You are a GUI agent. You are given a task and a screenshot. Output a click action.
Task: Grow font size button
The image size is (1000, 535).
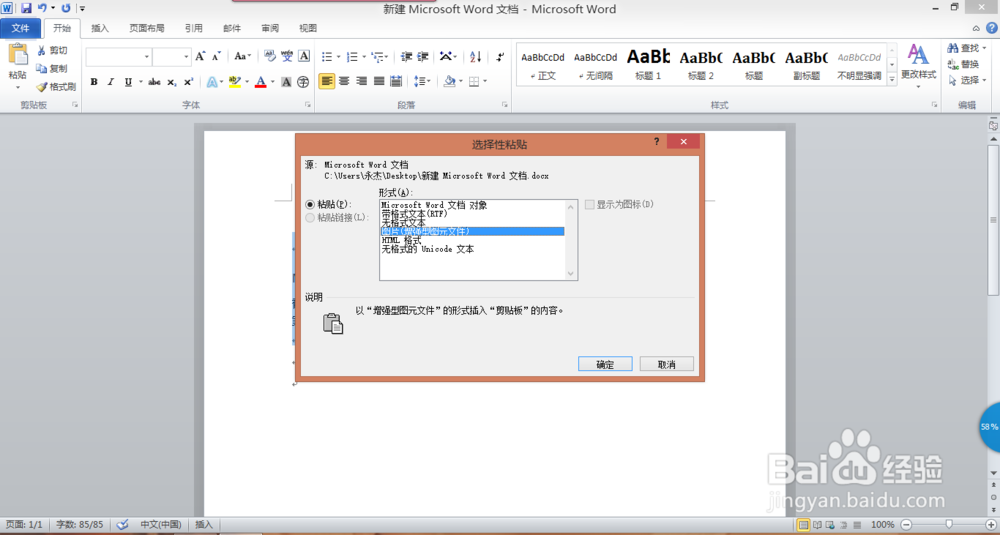point(200,57)
